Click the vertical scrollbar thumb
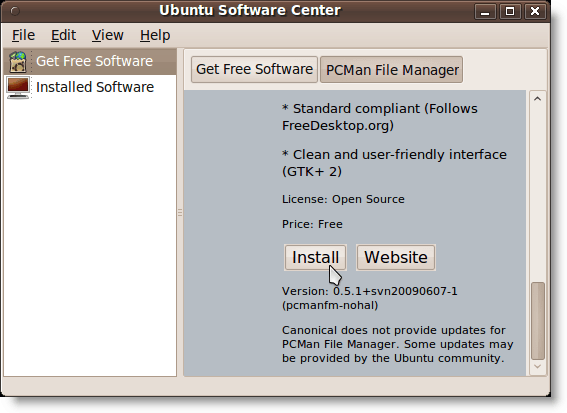 click(538, 321)
